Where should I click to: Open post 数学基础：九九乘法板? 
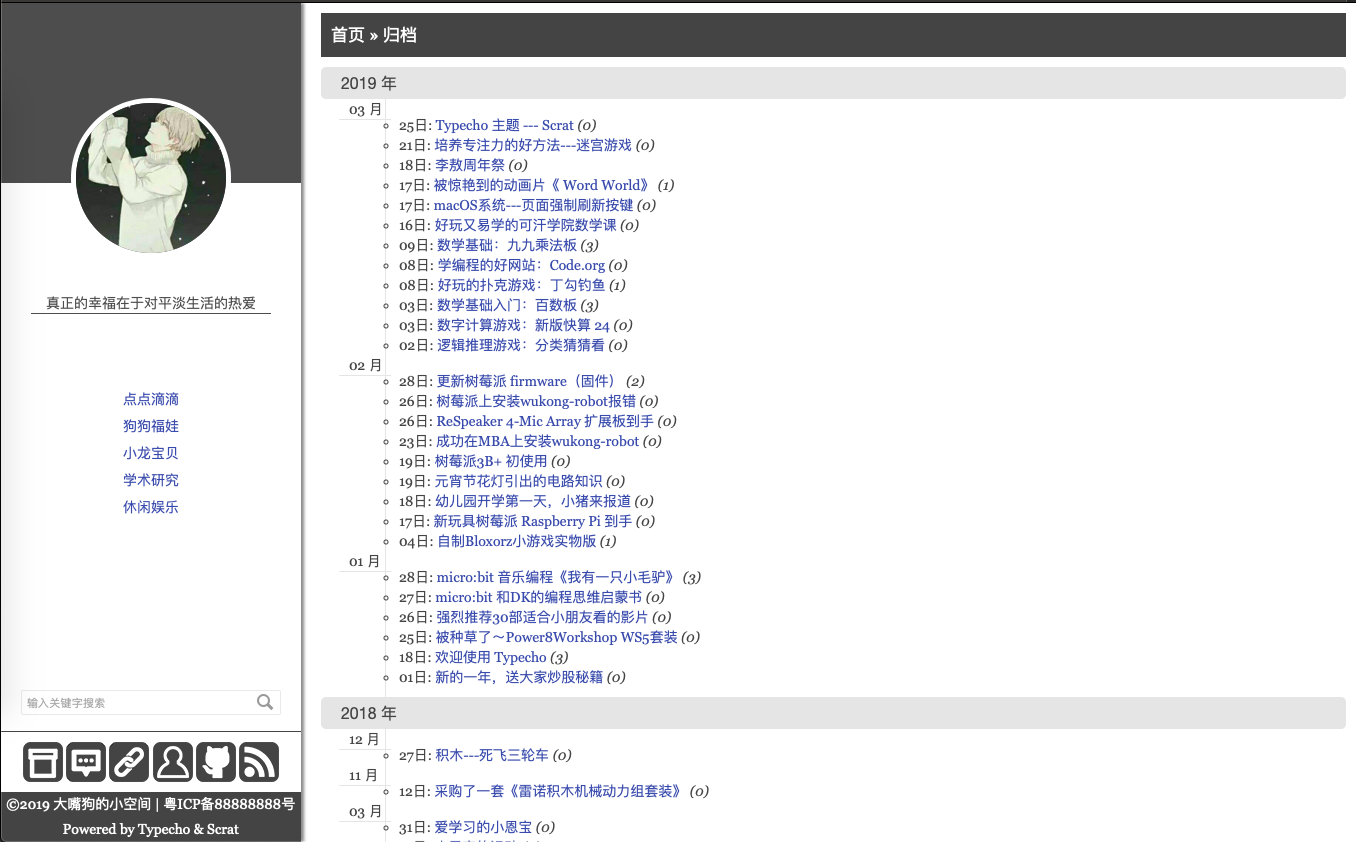tap(507, 245)
